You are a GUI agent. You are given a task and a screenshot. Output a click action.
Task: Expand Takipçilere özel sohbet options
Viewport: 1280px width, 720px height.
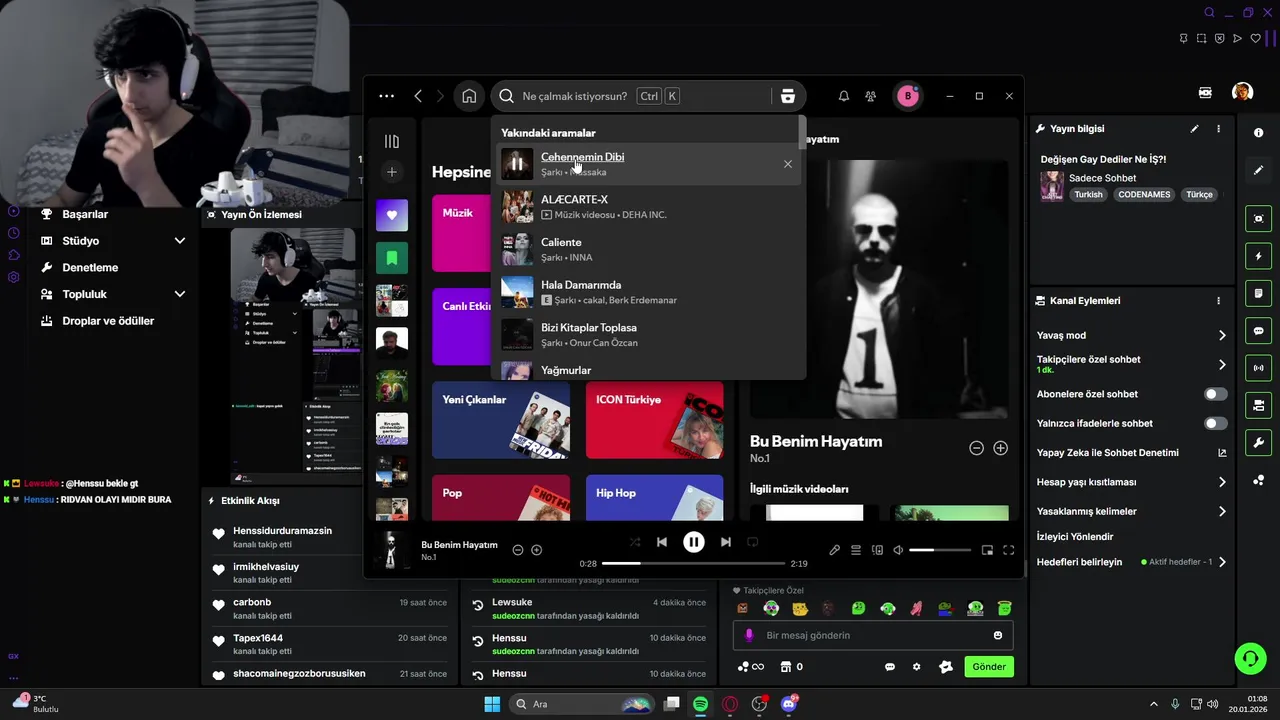click(x=1222, y=364)
